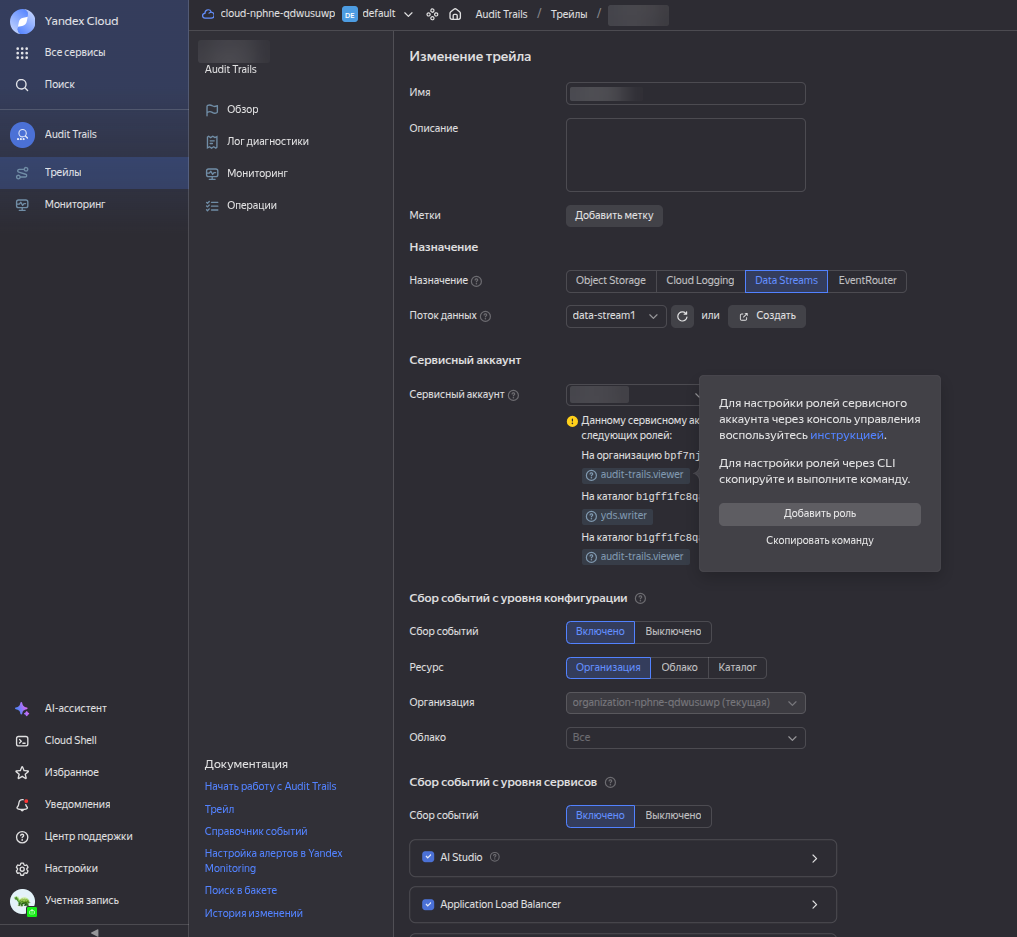Click the resource hierarchy icon in breadcrumb
Screen dimensions: 1017x937
[432, 14]
